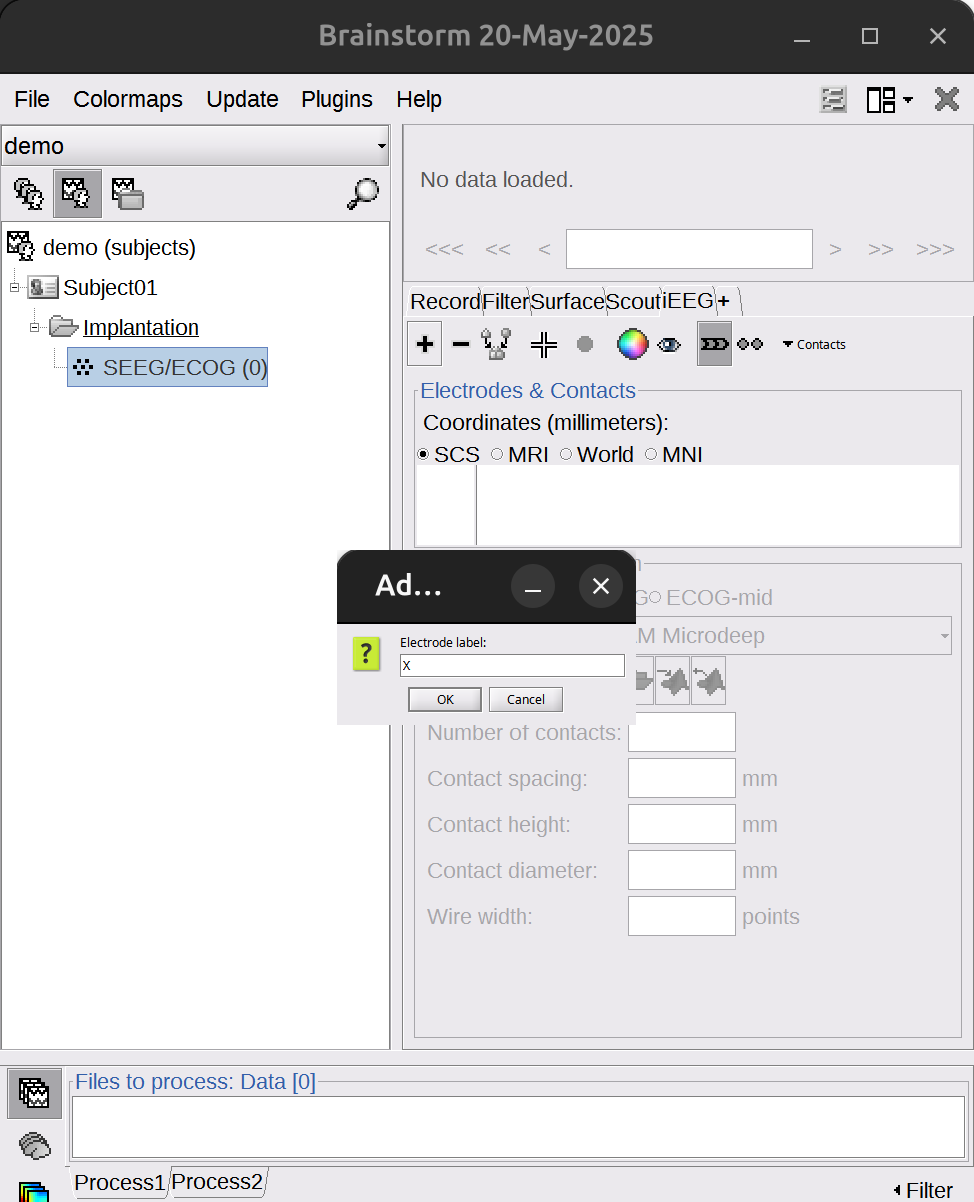The height and width of the screenshot is (1202, 974).
Task: Jump forward with >>> button
Action: (x=935, y=249)
